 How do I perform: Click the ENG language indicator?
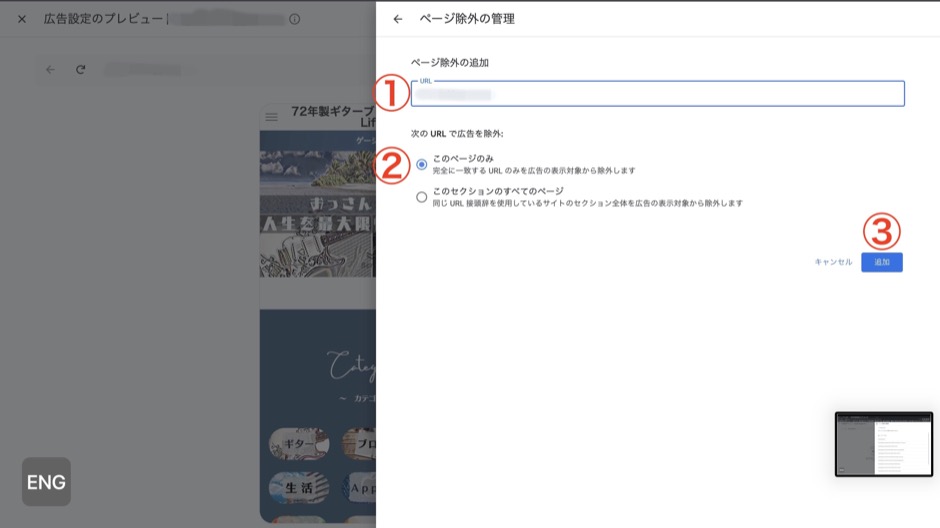click(46, 482)
